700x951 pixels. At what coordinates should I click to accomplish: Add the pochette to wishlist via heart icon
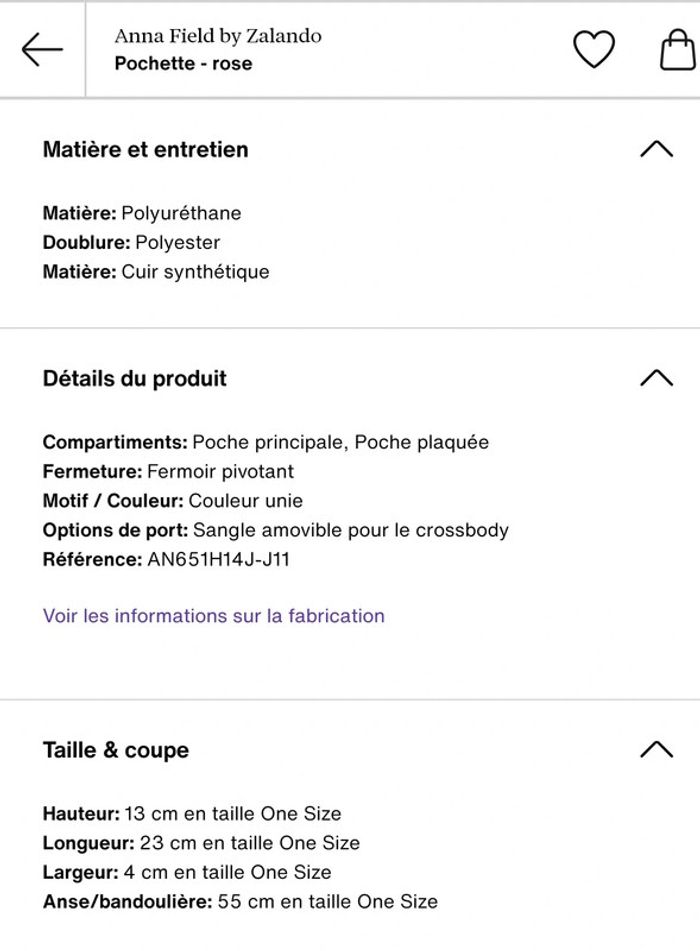click(593, 49)
